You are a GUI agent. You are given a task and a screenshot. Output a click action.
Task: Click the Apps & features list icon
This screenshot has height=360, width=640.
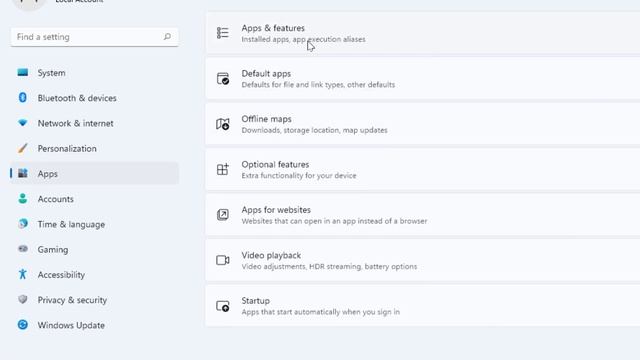pyautogui.click(x=222, y=33)
